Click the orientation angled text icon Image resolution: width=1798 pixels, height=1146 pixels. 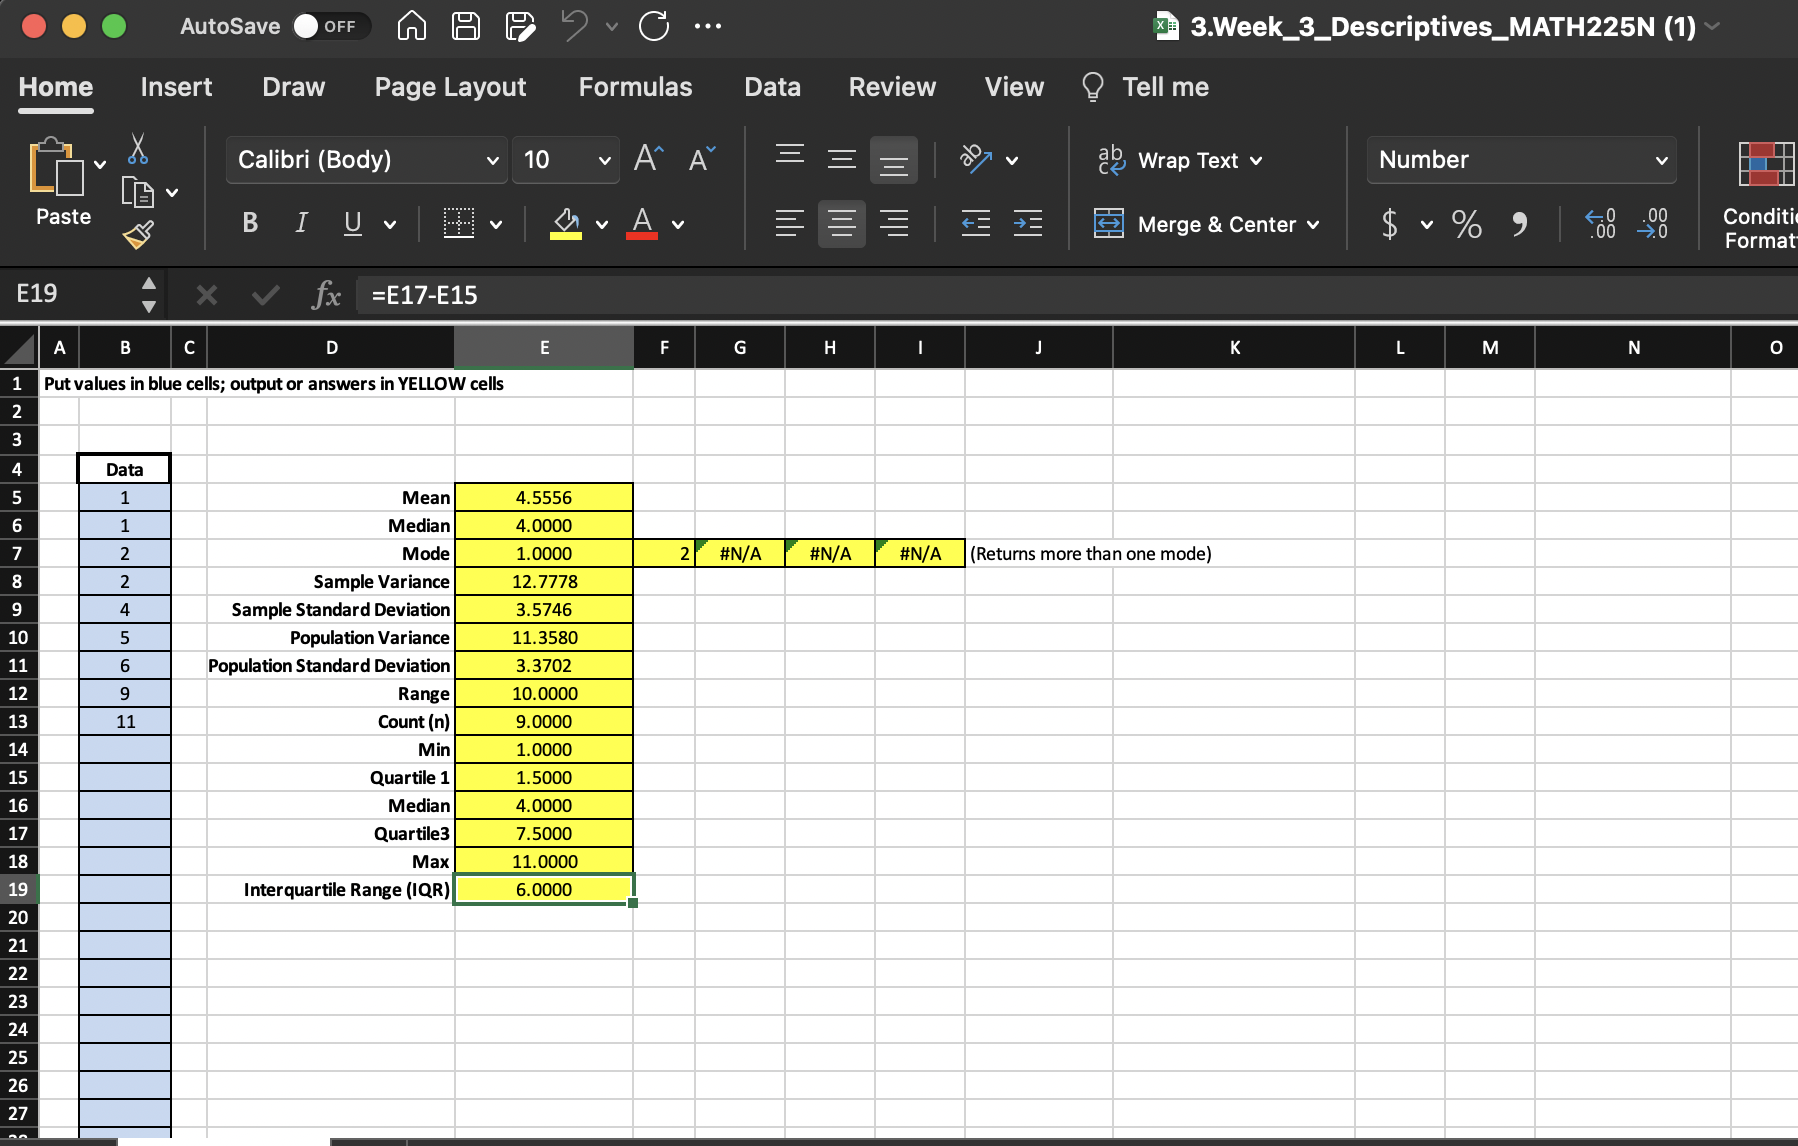coord(975,159)
